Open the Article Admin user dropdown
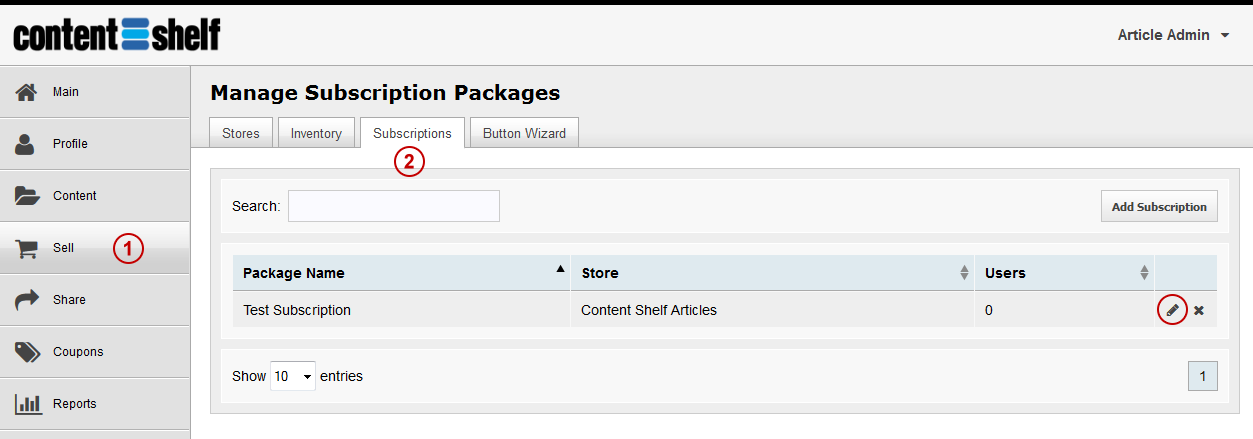This screenshot has height=439, width=1253. click(1174, 35)
